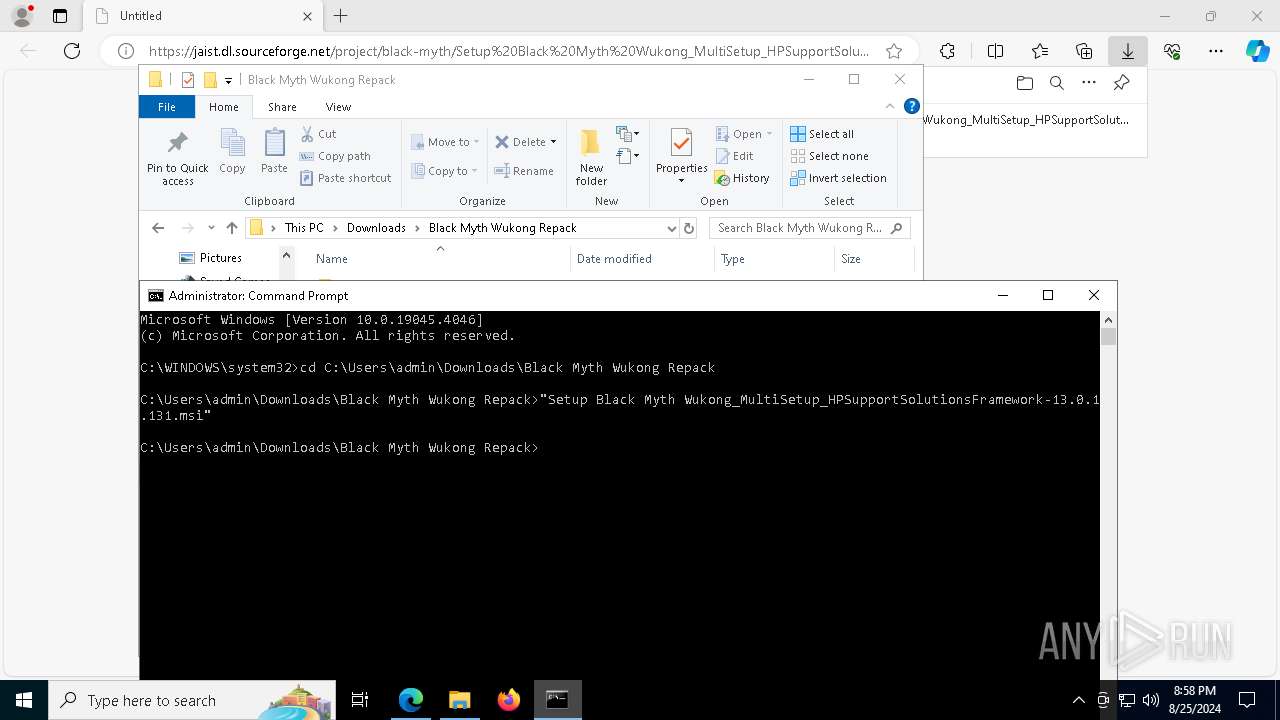Refresh the Edge browser page
This screenshot has height=720, width=1280.
(x=72, y=51)
